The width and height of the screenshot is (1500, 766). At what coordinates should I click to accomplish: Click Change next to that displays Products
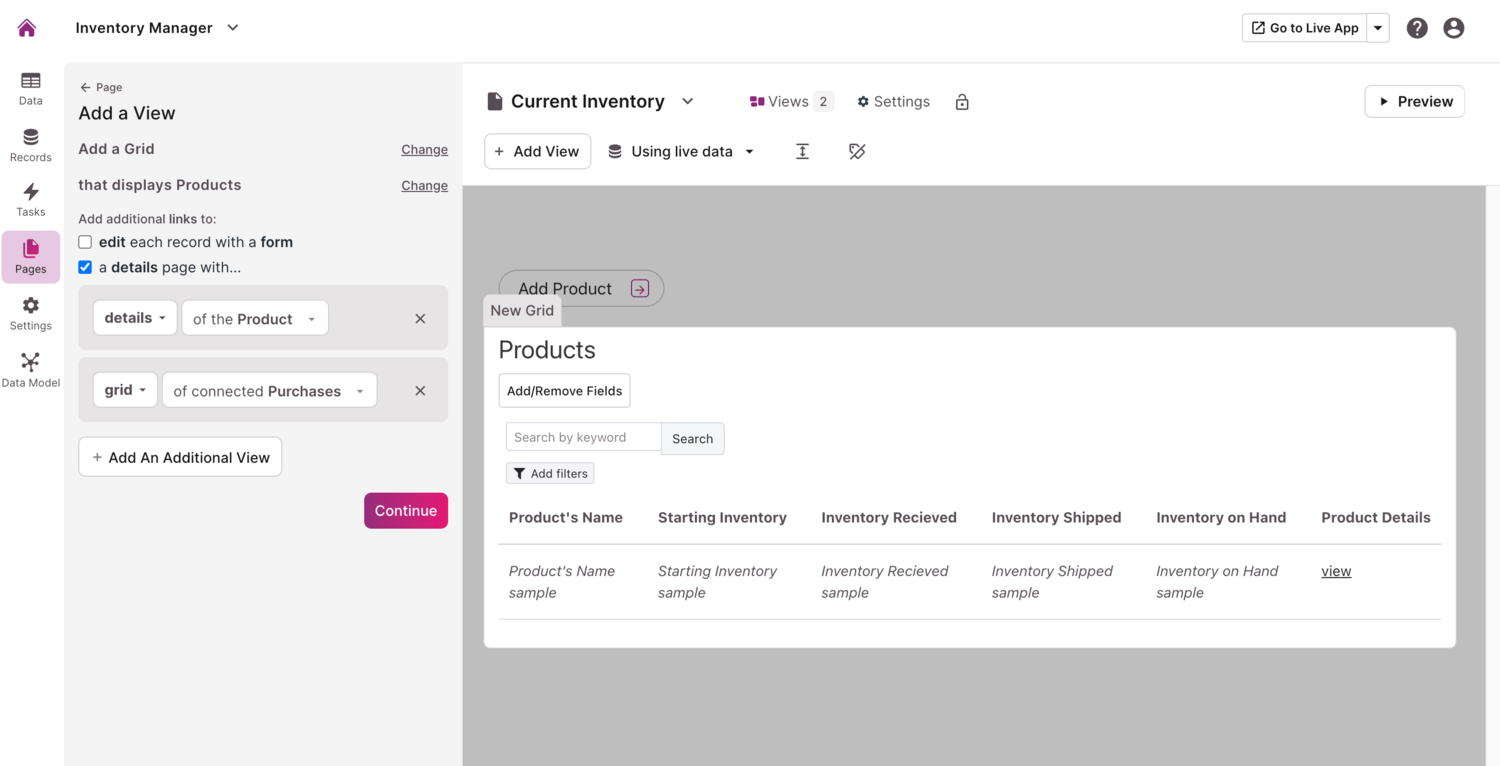[x=424, y=185]
